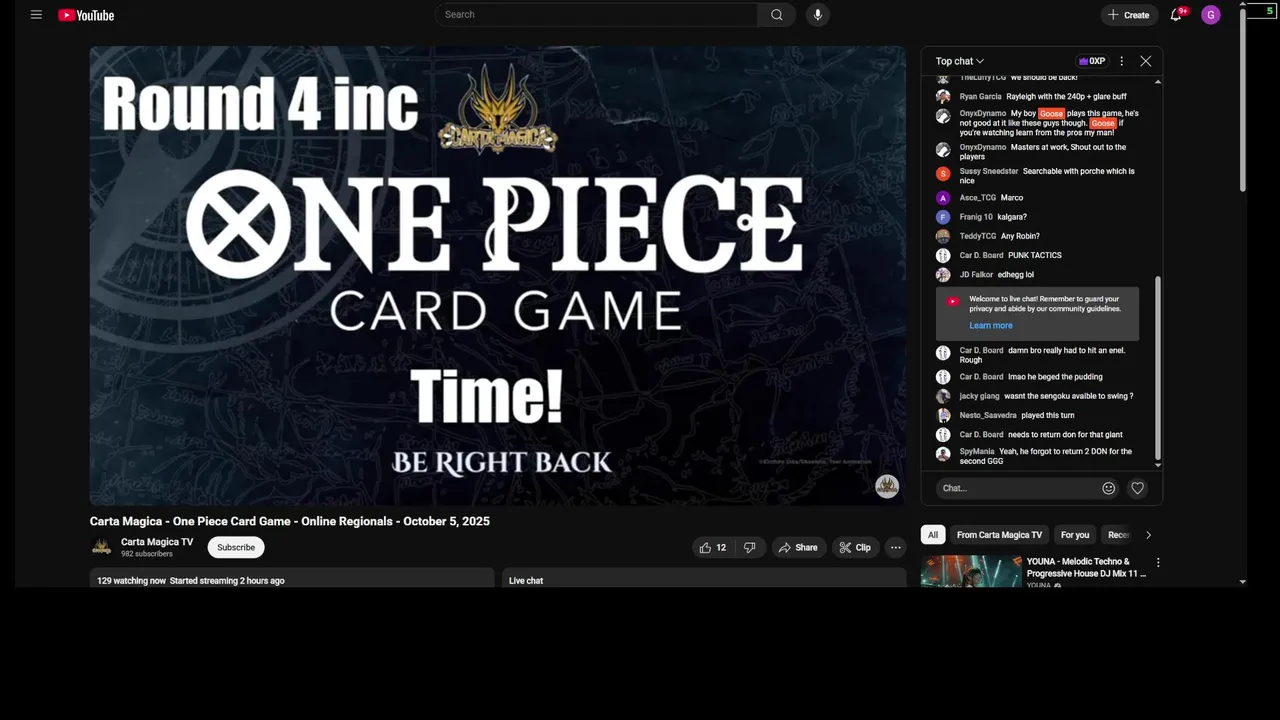1280x720 pixels.
Task: Select the For you chip
Action: pyautogui.click(x=1075, y=535)
